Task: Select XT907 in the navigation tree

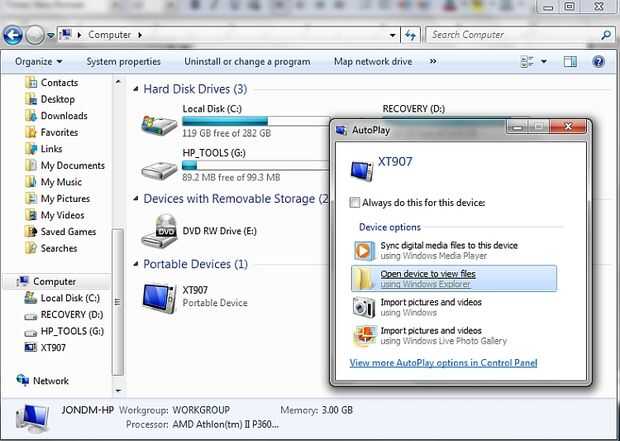Action: [45, 348]
